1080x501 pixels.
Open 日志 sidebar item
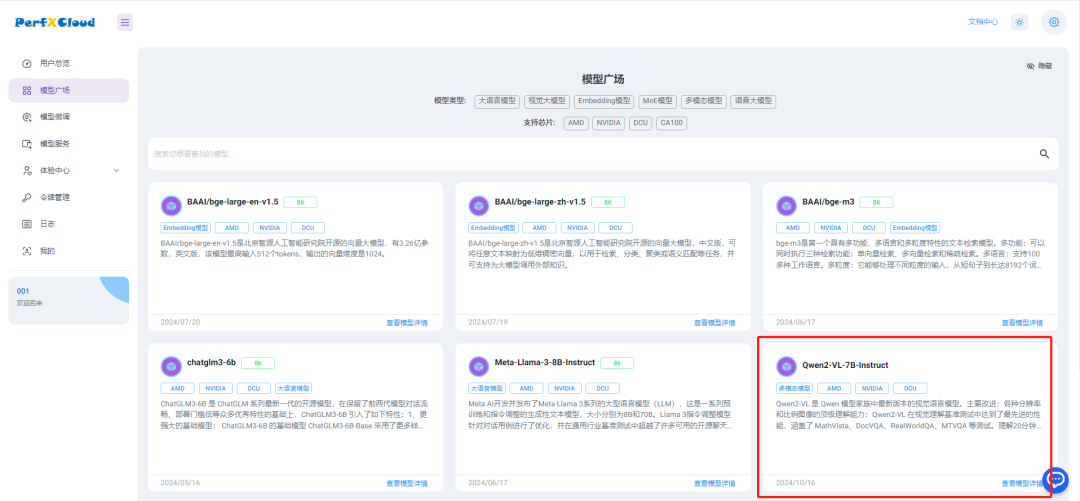pos(69,224)
